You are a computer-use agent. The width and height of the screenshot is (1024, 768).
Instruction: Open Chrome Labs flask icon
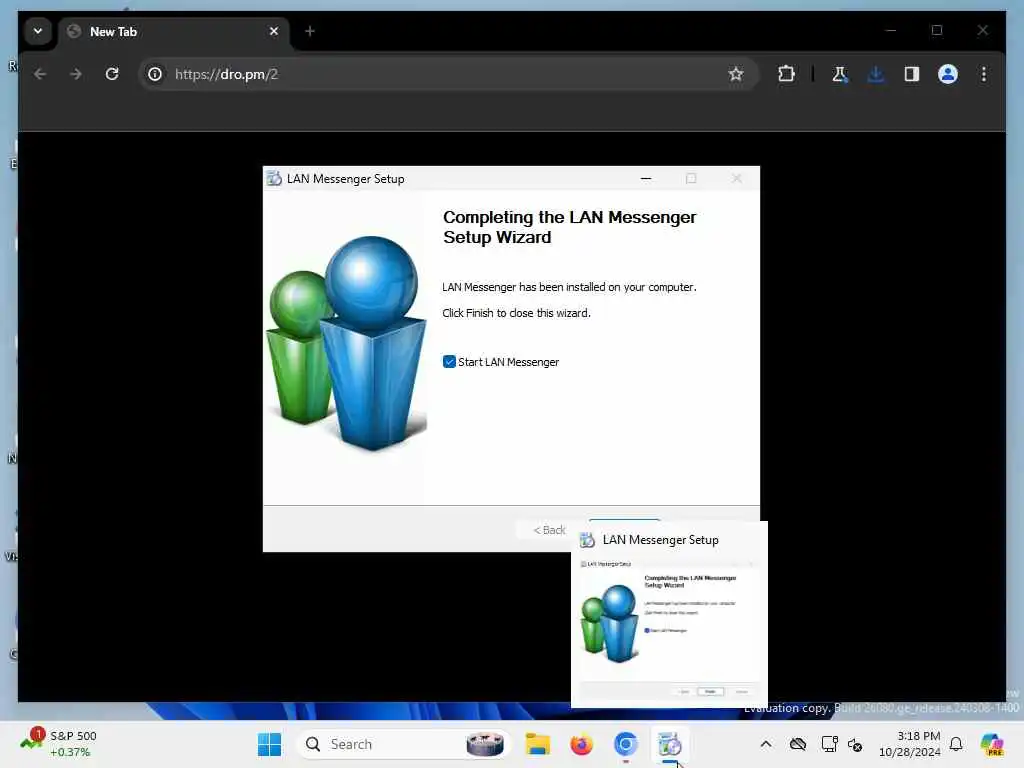[x=839, y=74]
